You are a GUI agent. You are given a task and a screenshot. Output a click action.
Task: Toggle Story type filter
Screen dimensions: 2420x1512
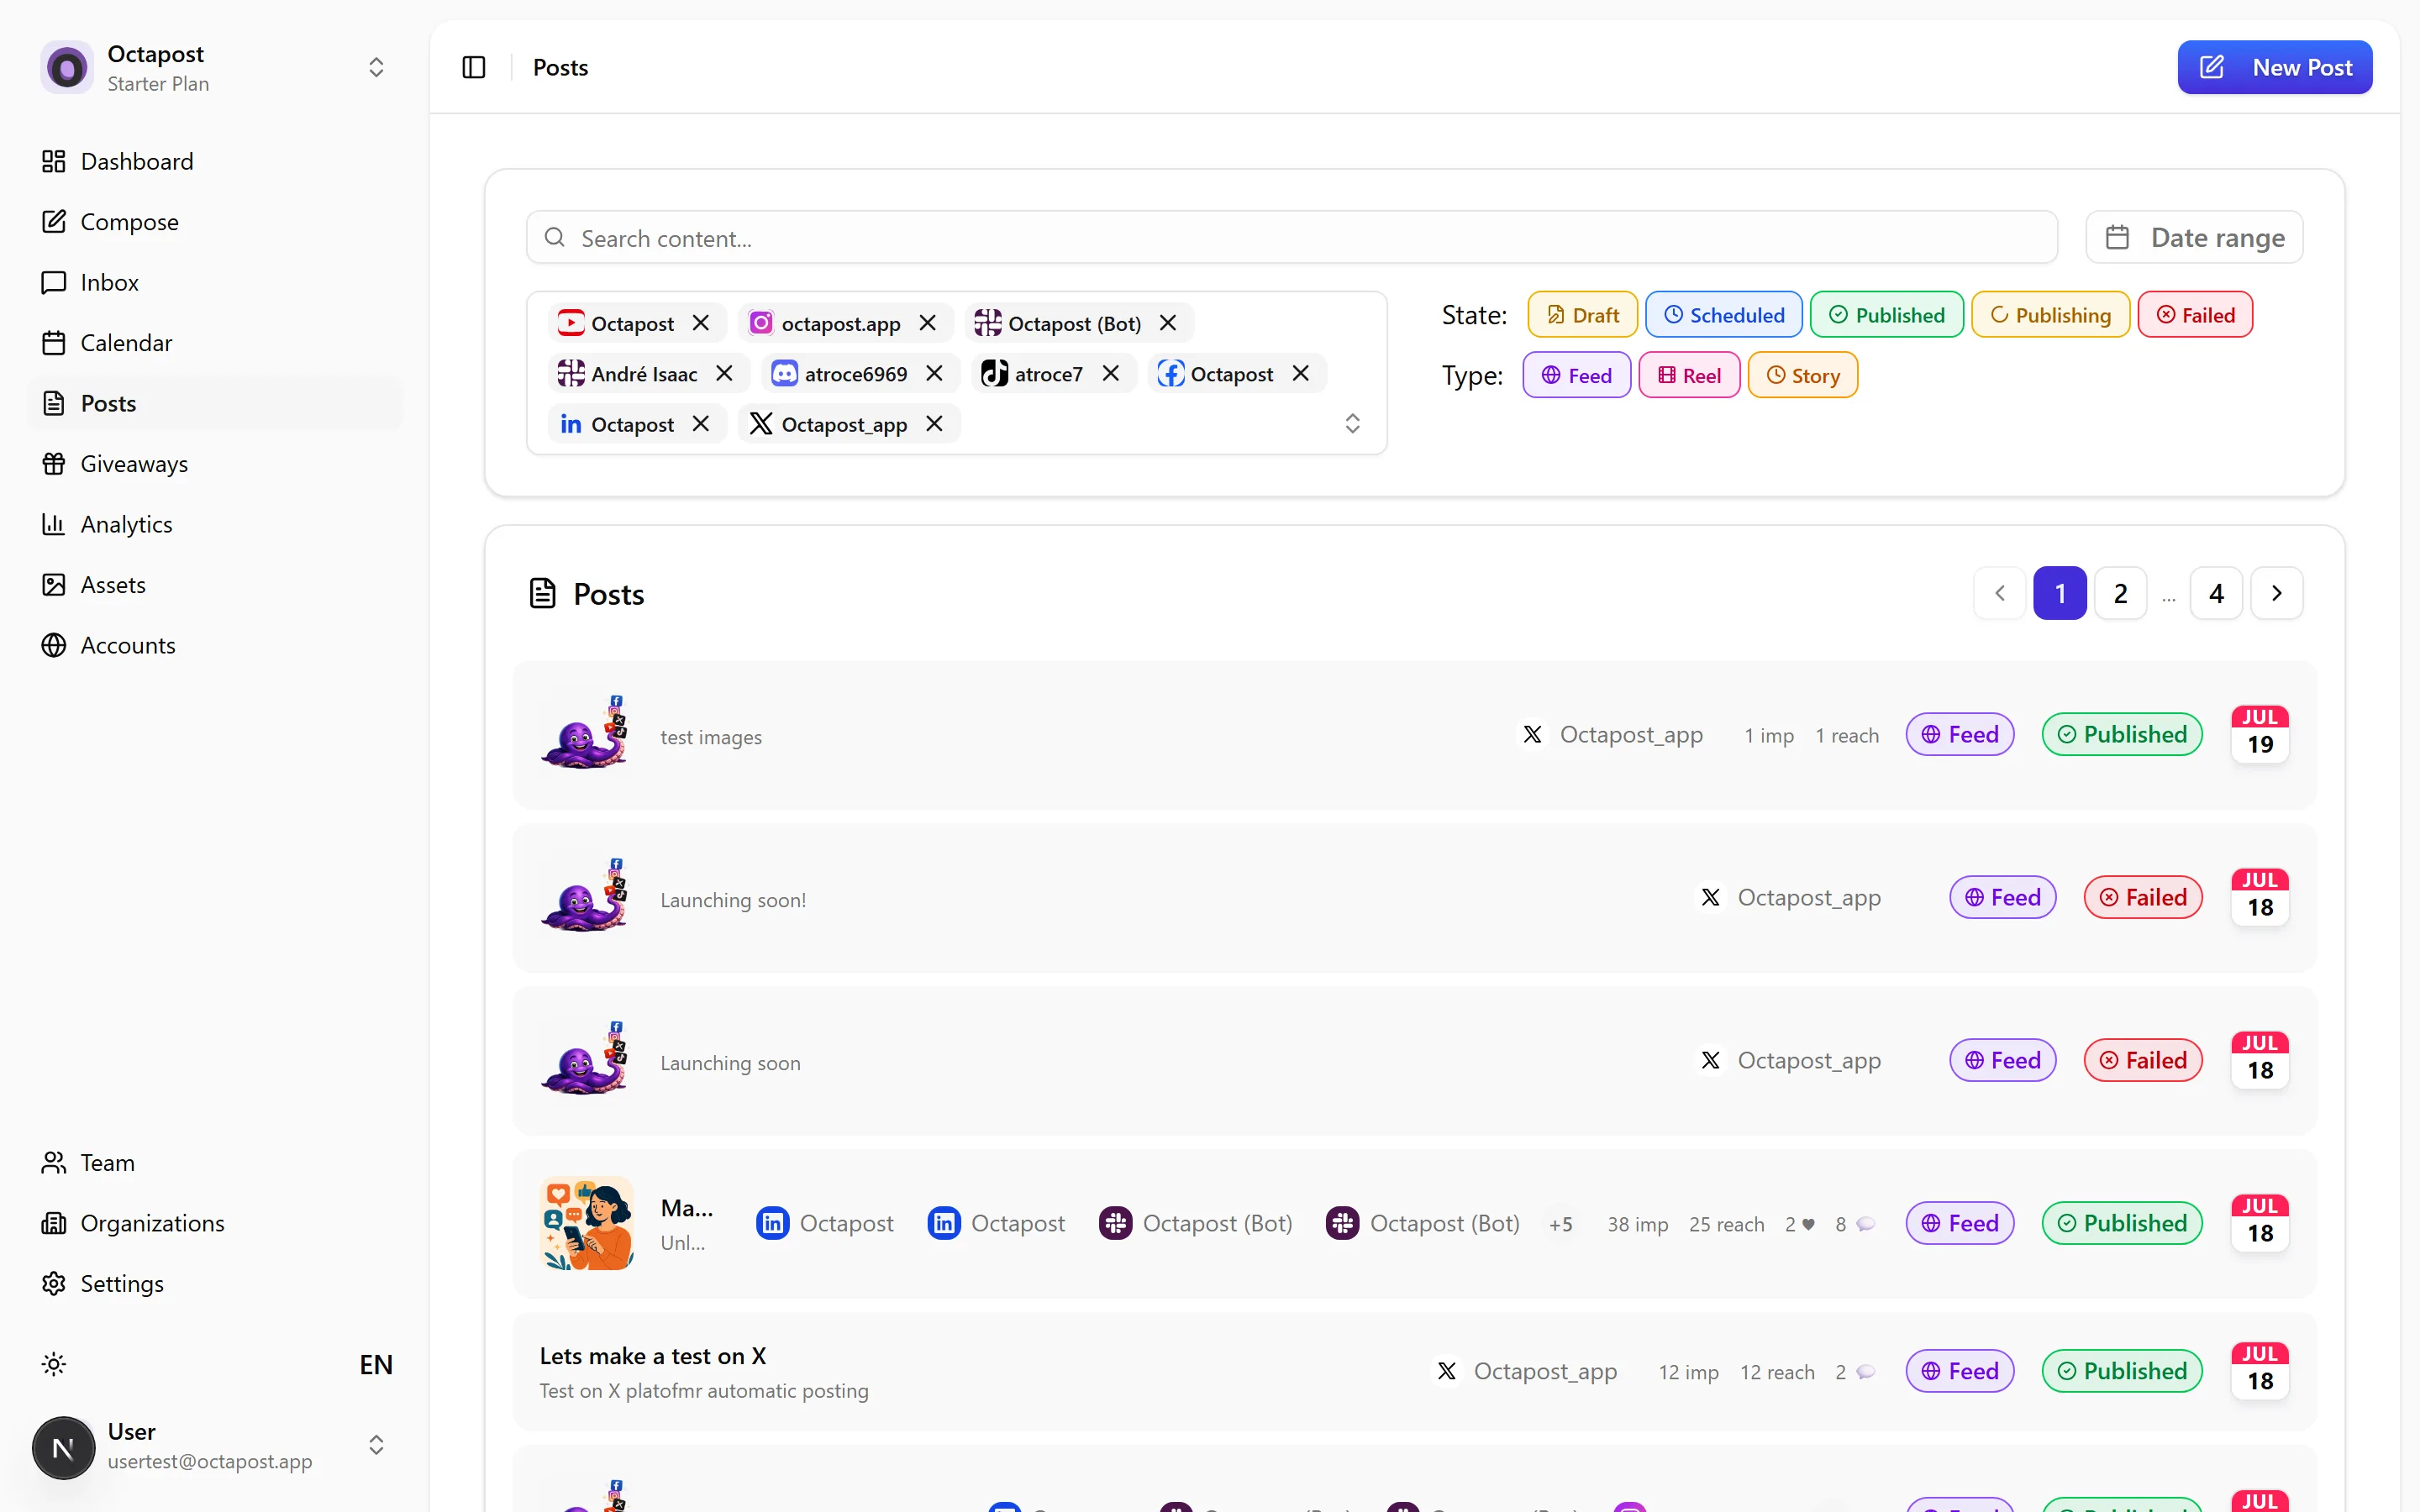[x=1803, y=375]
